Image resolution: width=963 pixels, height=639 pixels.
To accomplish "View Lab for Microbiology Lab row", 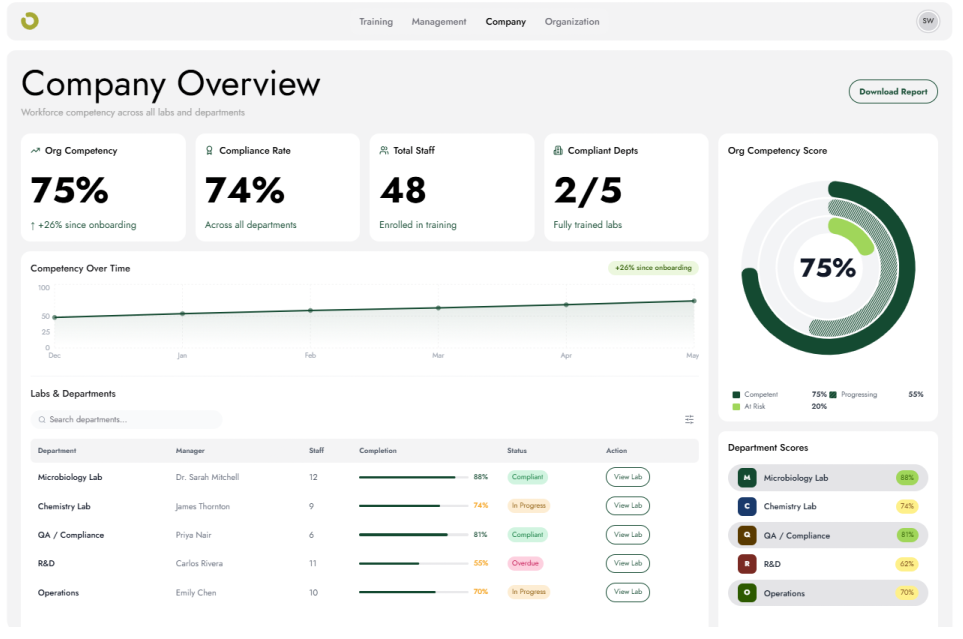I will click(628, 477).
